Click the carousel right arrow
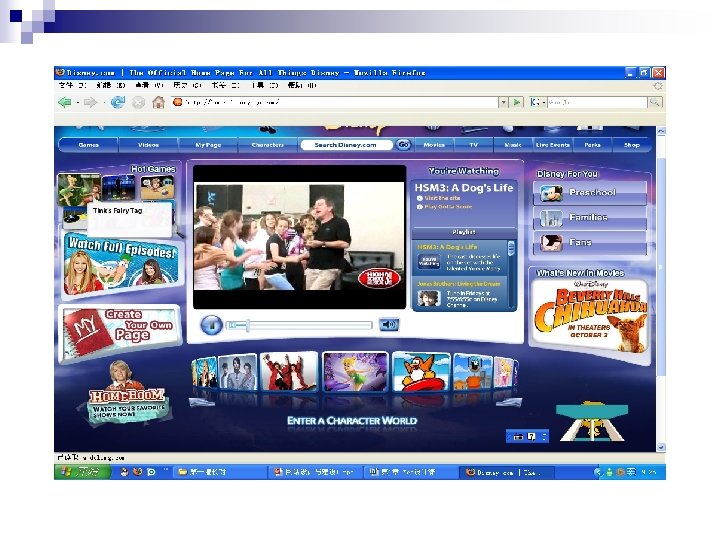 (x=509, y=403)
